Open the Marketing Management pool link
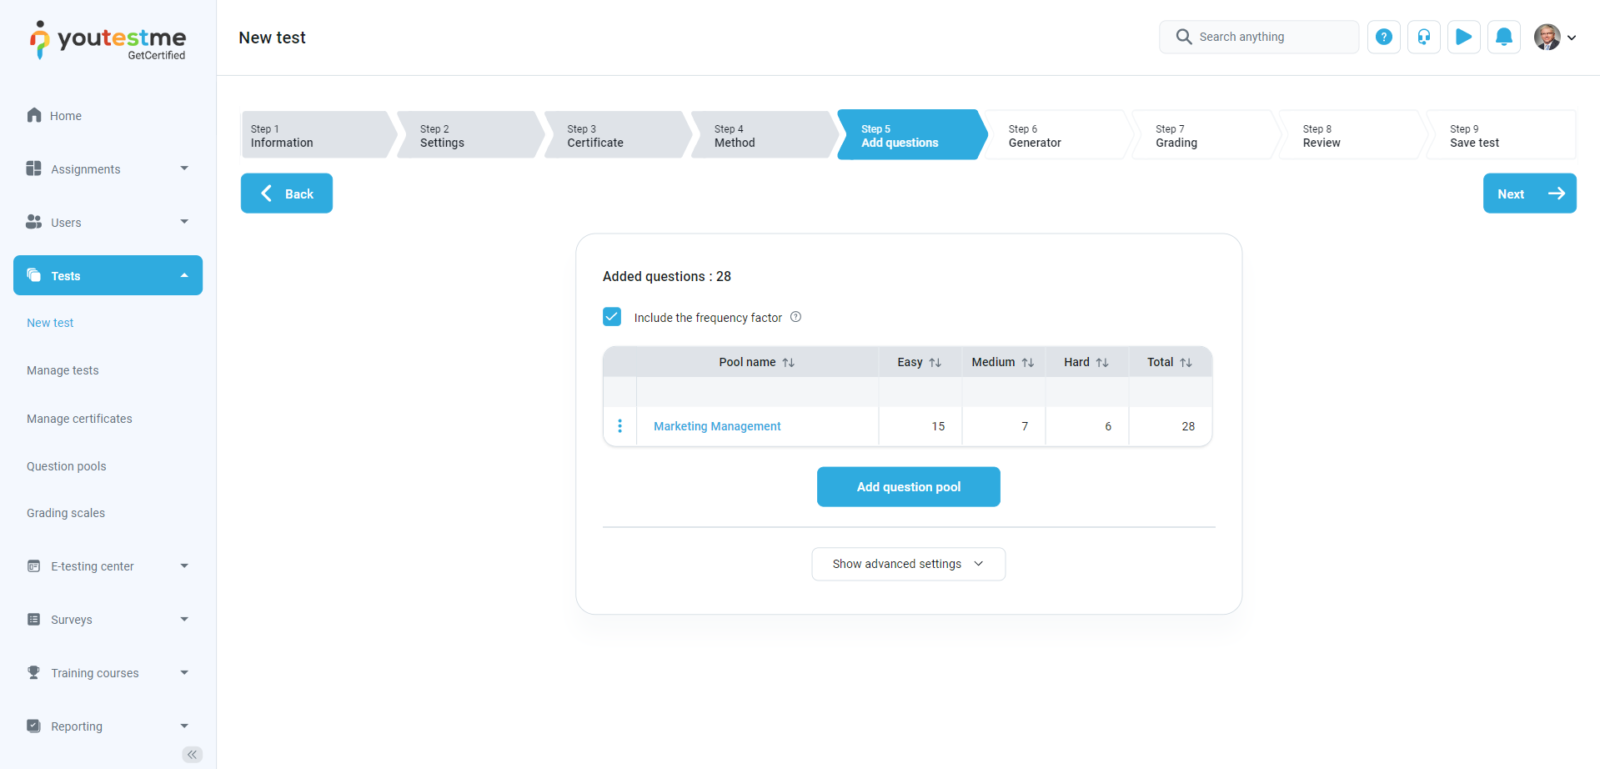 (717, 426)
